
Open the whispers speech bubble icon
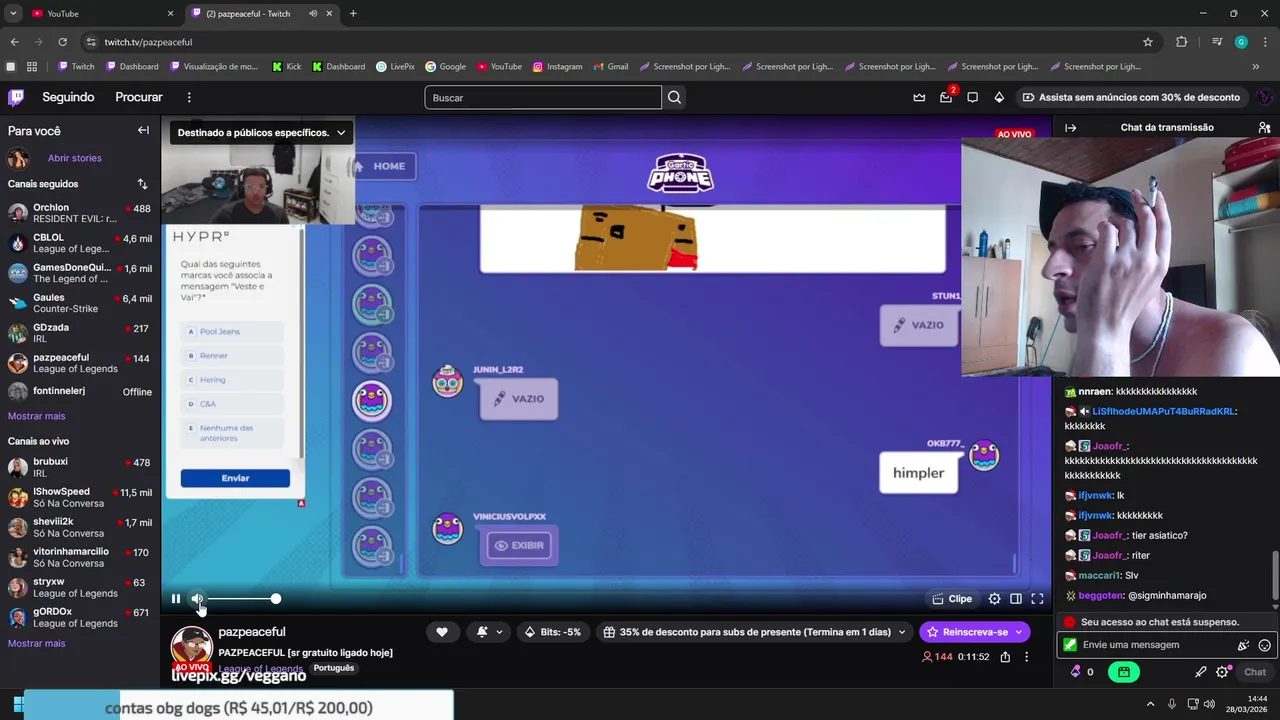pos(972,97)
